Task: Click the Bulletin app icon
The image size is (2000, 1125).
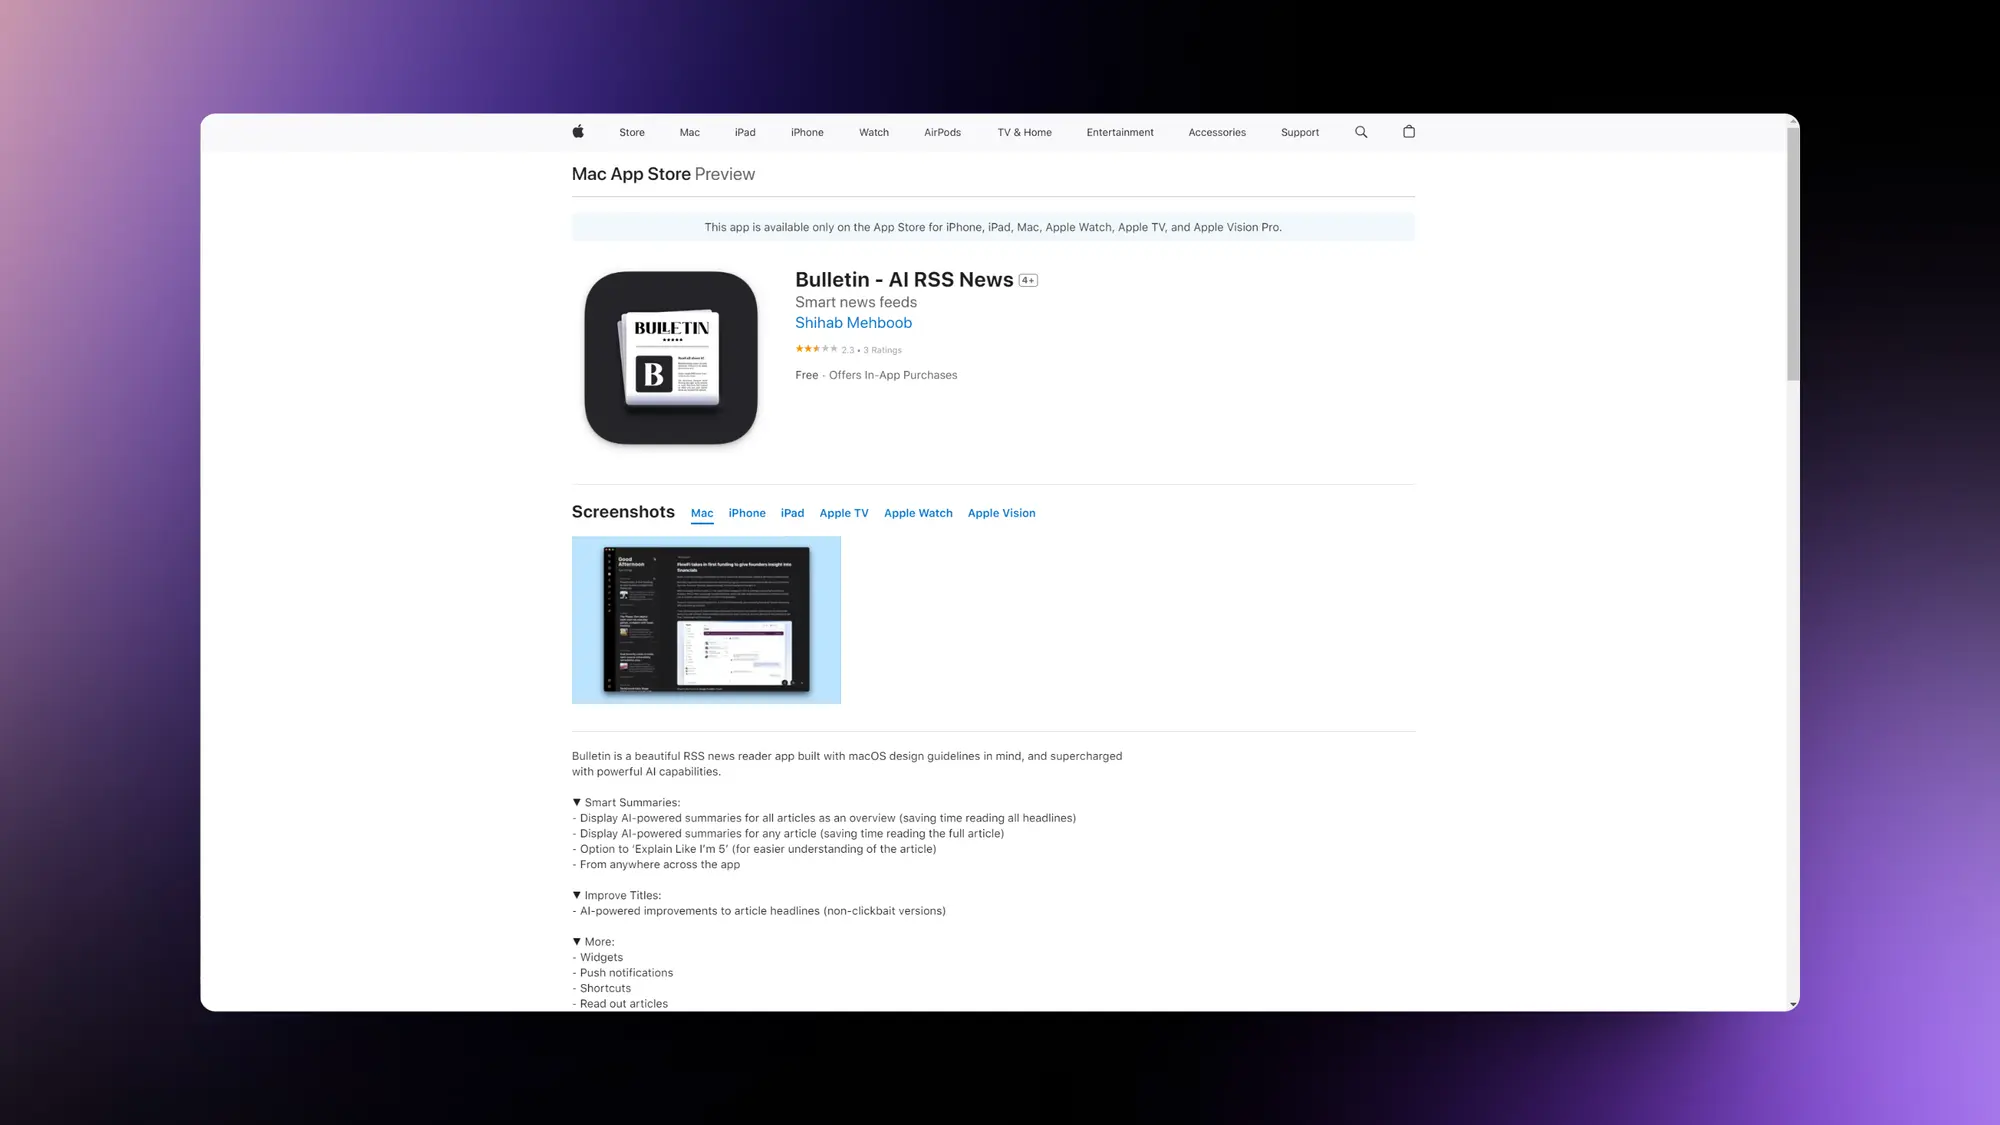Action: [x=671, y=358]
